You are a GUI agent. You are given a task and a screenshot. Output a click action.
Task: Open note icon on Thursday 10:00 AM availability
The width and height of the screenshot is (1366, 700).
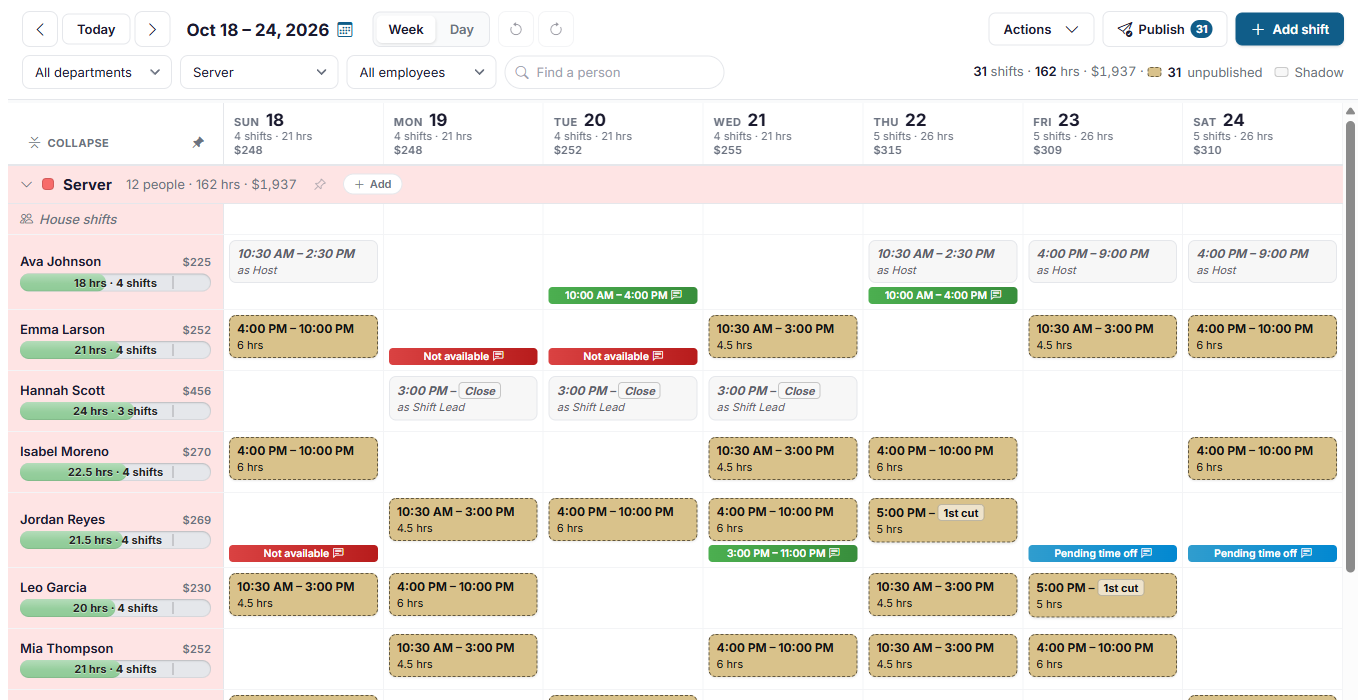994,295
